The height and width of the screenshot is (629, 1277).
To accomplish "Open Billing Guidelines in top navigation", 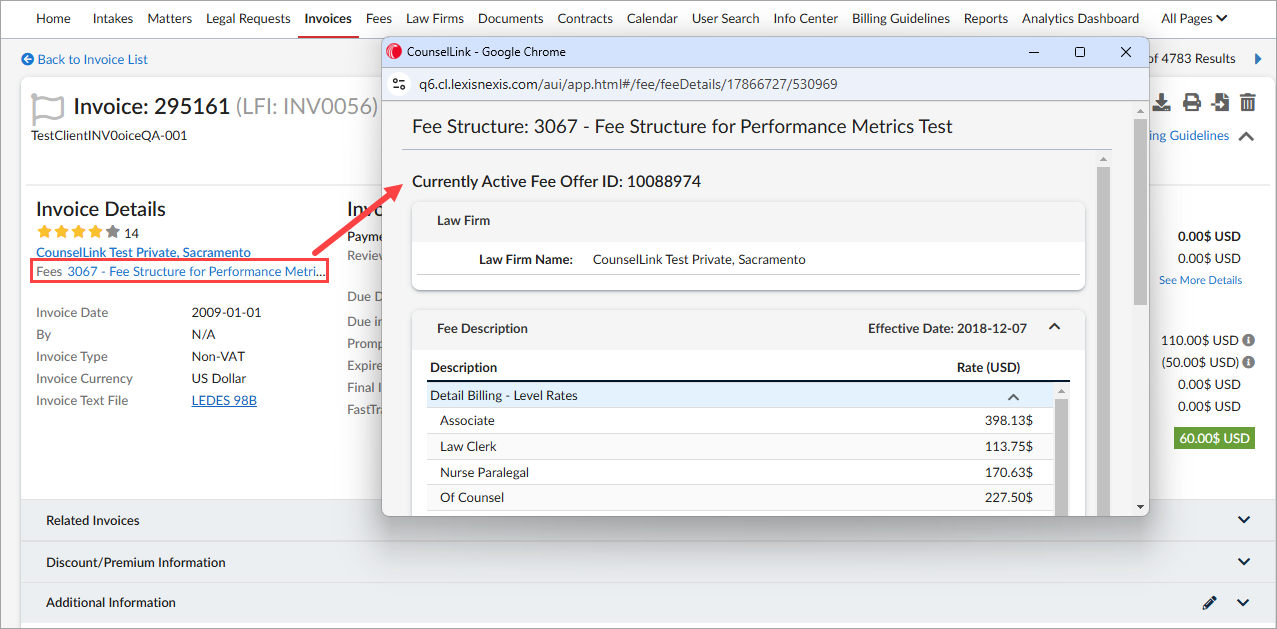I will 901,18.
